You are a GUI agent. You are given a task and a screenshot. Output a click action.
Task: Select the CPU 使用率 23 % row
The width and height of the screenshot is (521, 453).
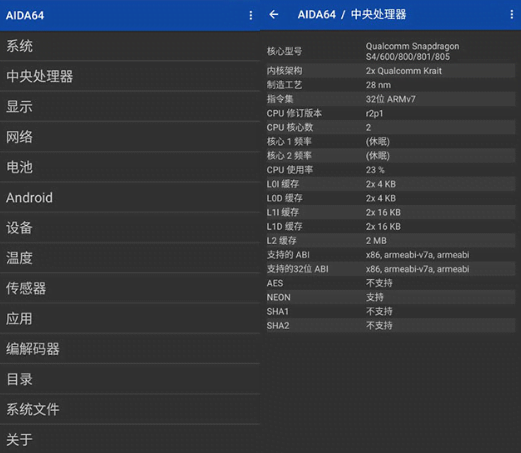point(390,170)
